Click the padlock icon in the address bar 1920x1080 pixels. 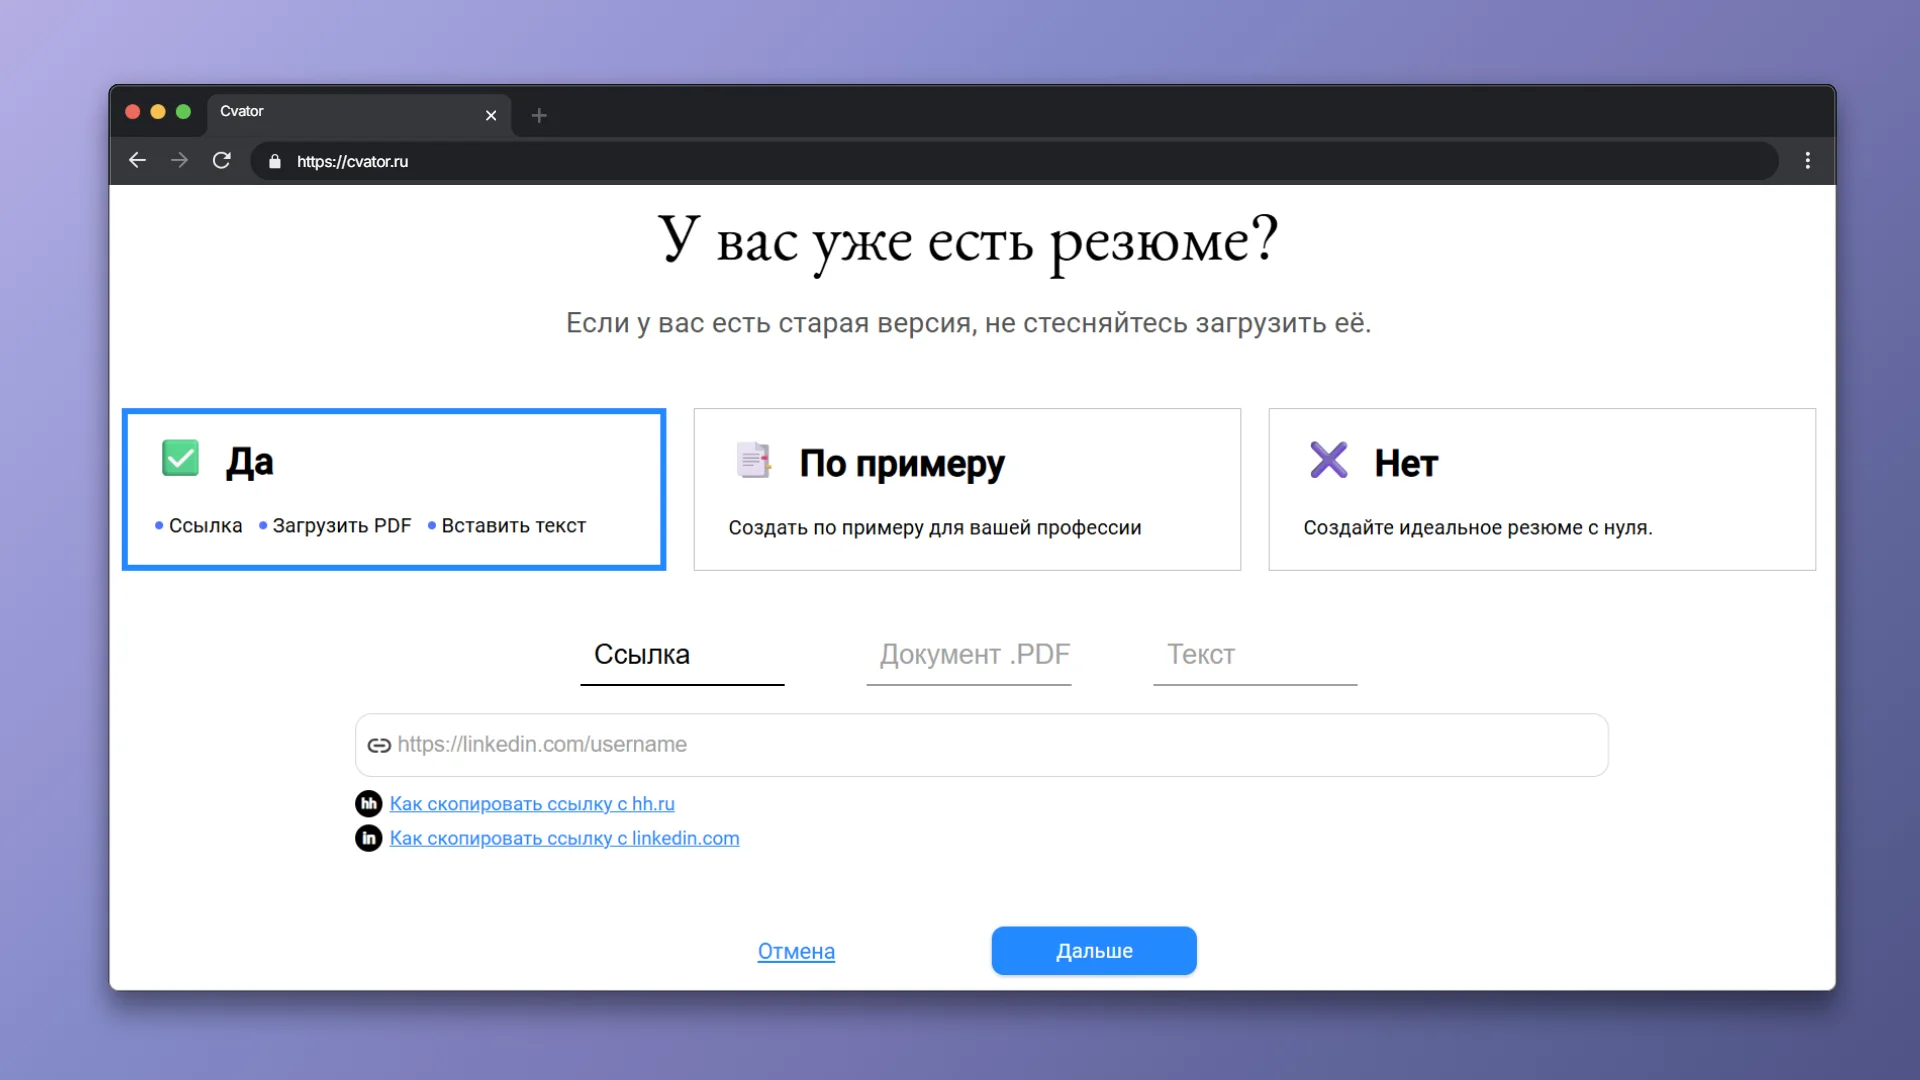275,161
